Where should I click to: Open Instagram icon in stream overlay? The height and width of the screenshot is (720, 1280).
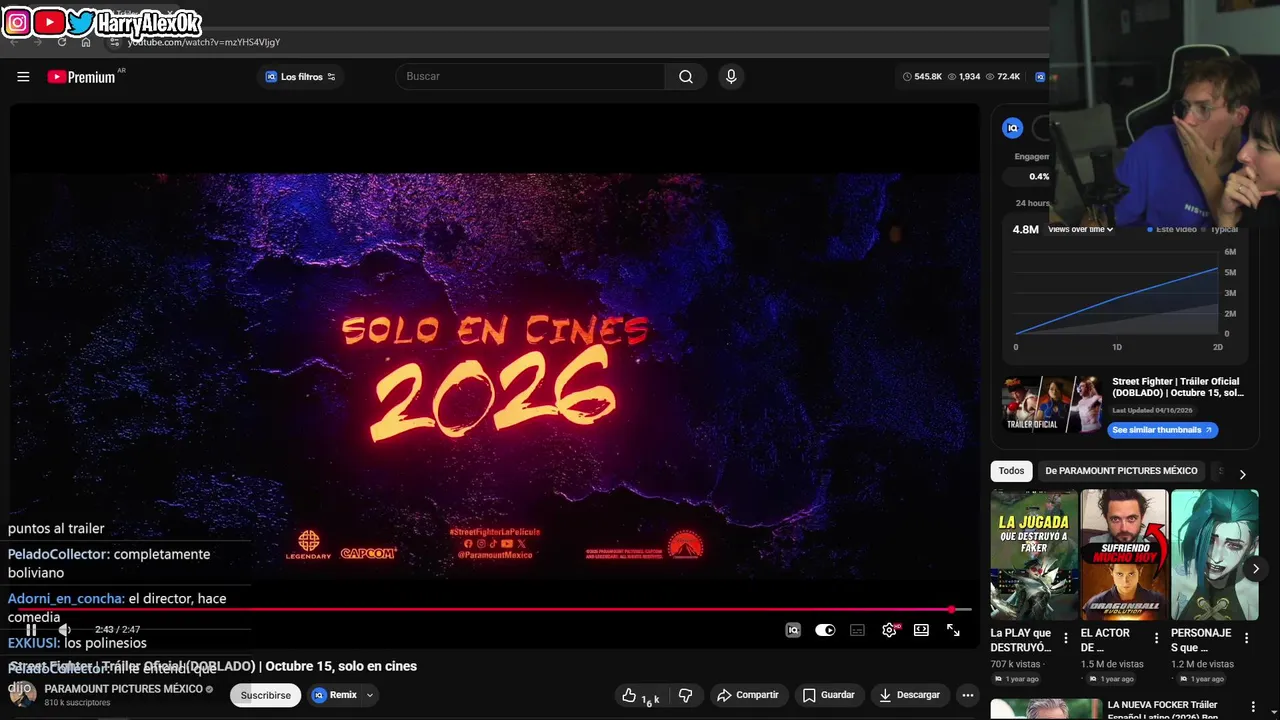(17, 22)
